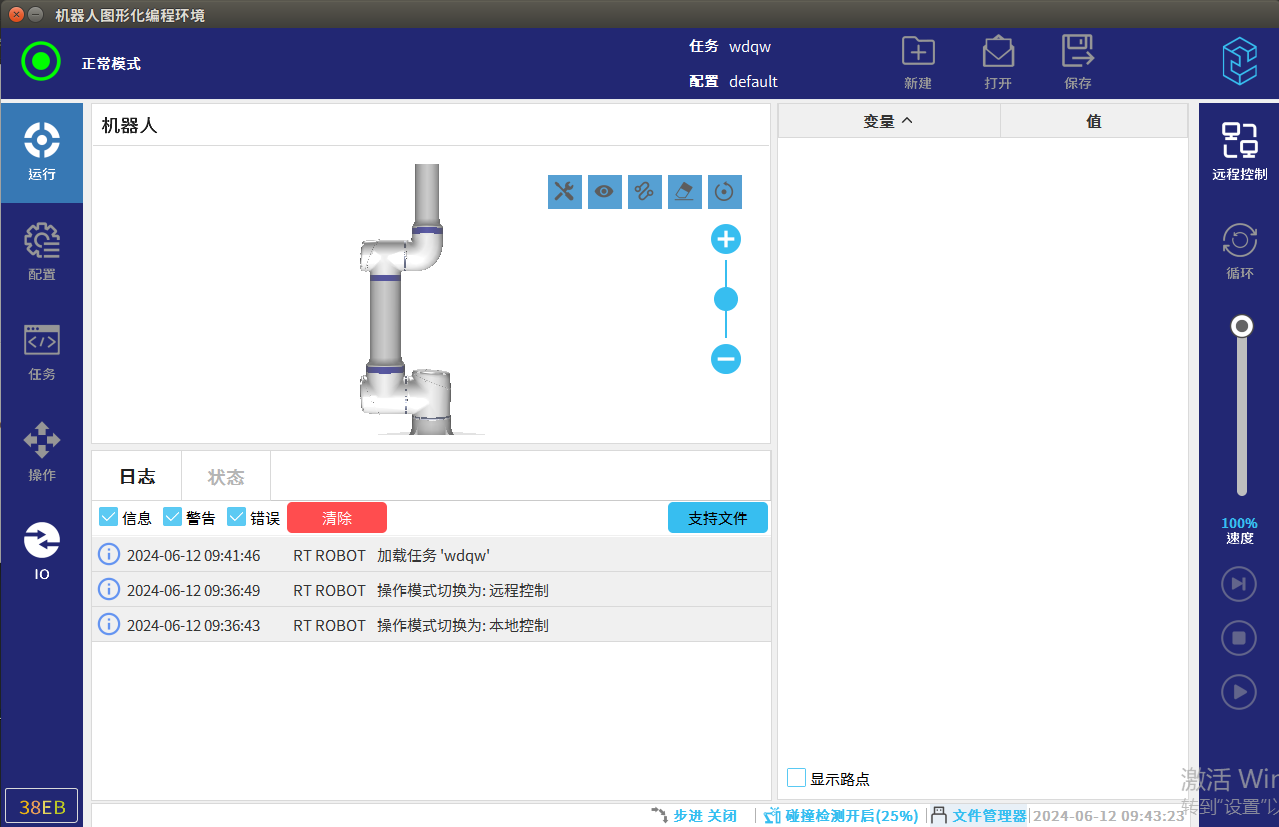
Task: Sort by the 变量 column header
Action: pos(888,121)
